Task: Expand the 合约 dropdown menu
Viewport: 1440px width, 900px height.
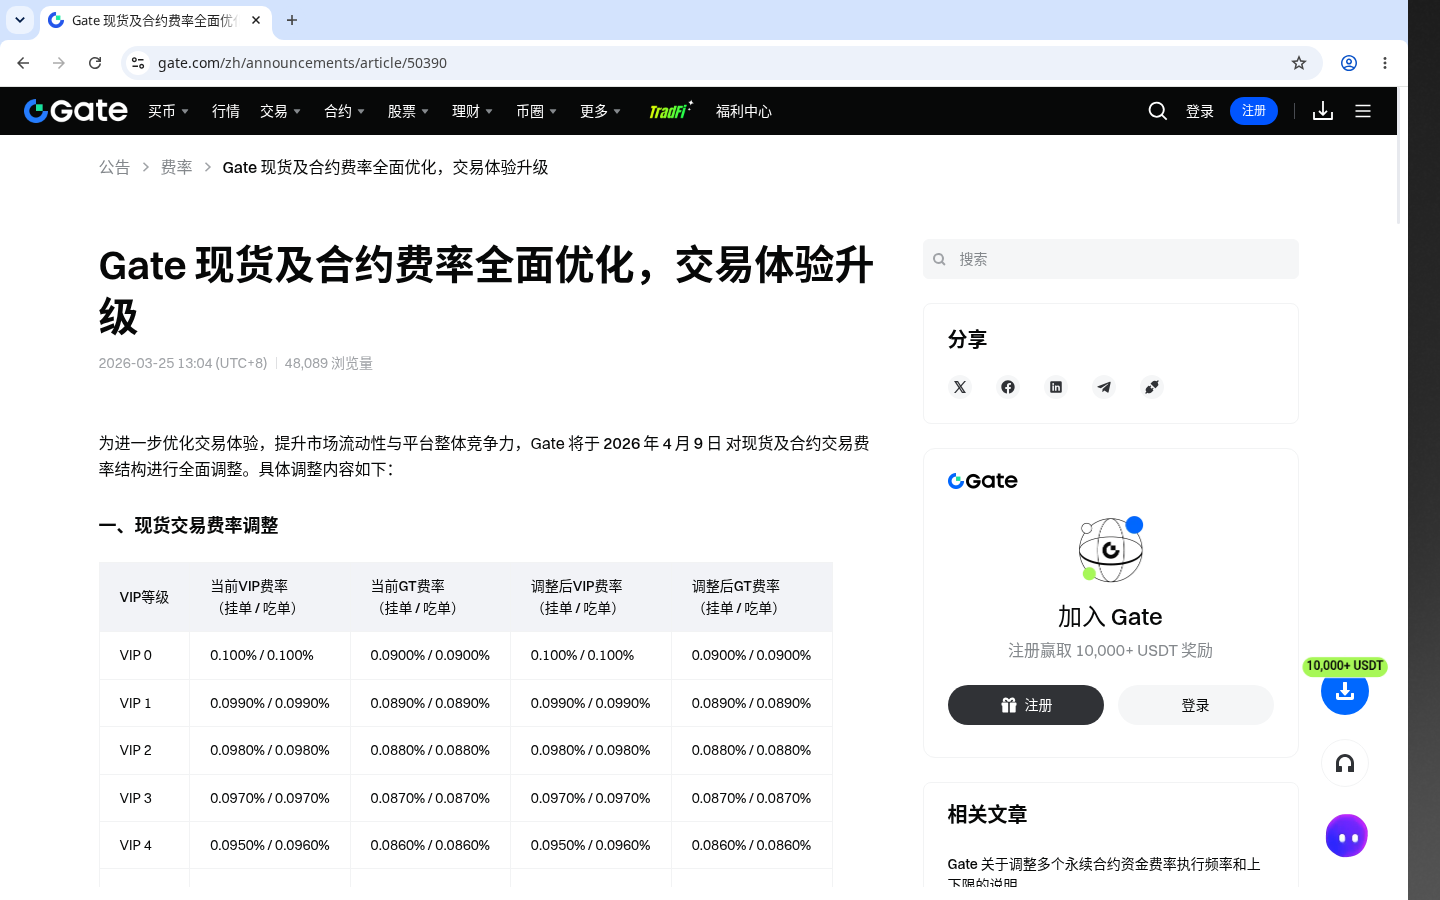Action: [x=345, y=111]
